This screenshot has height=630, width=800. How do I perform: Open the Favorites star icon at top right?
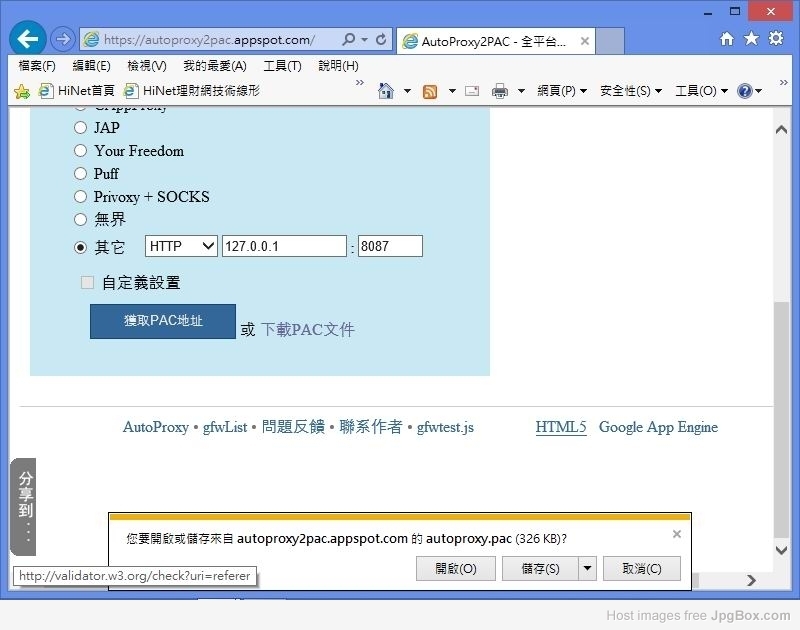pyautogui.click(x=751, y=39)
